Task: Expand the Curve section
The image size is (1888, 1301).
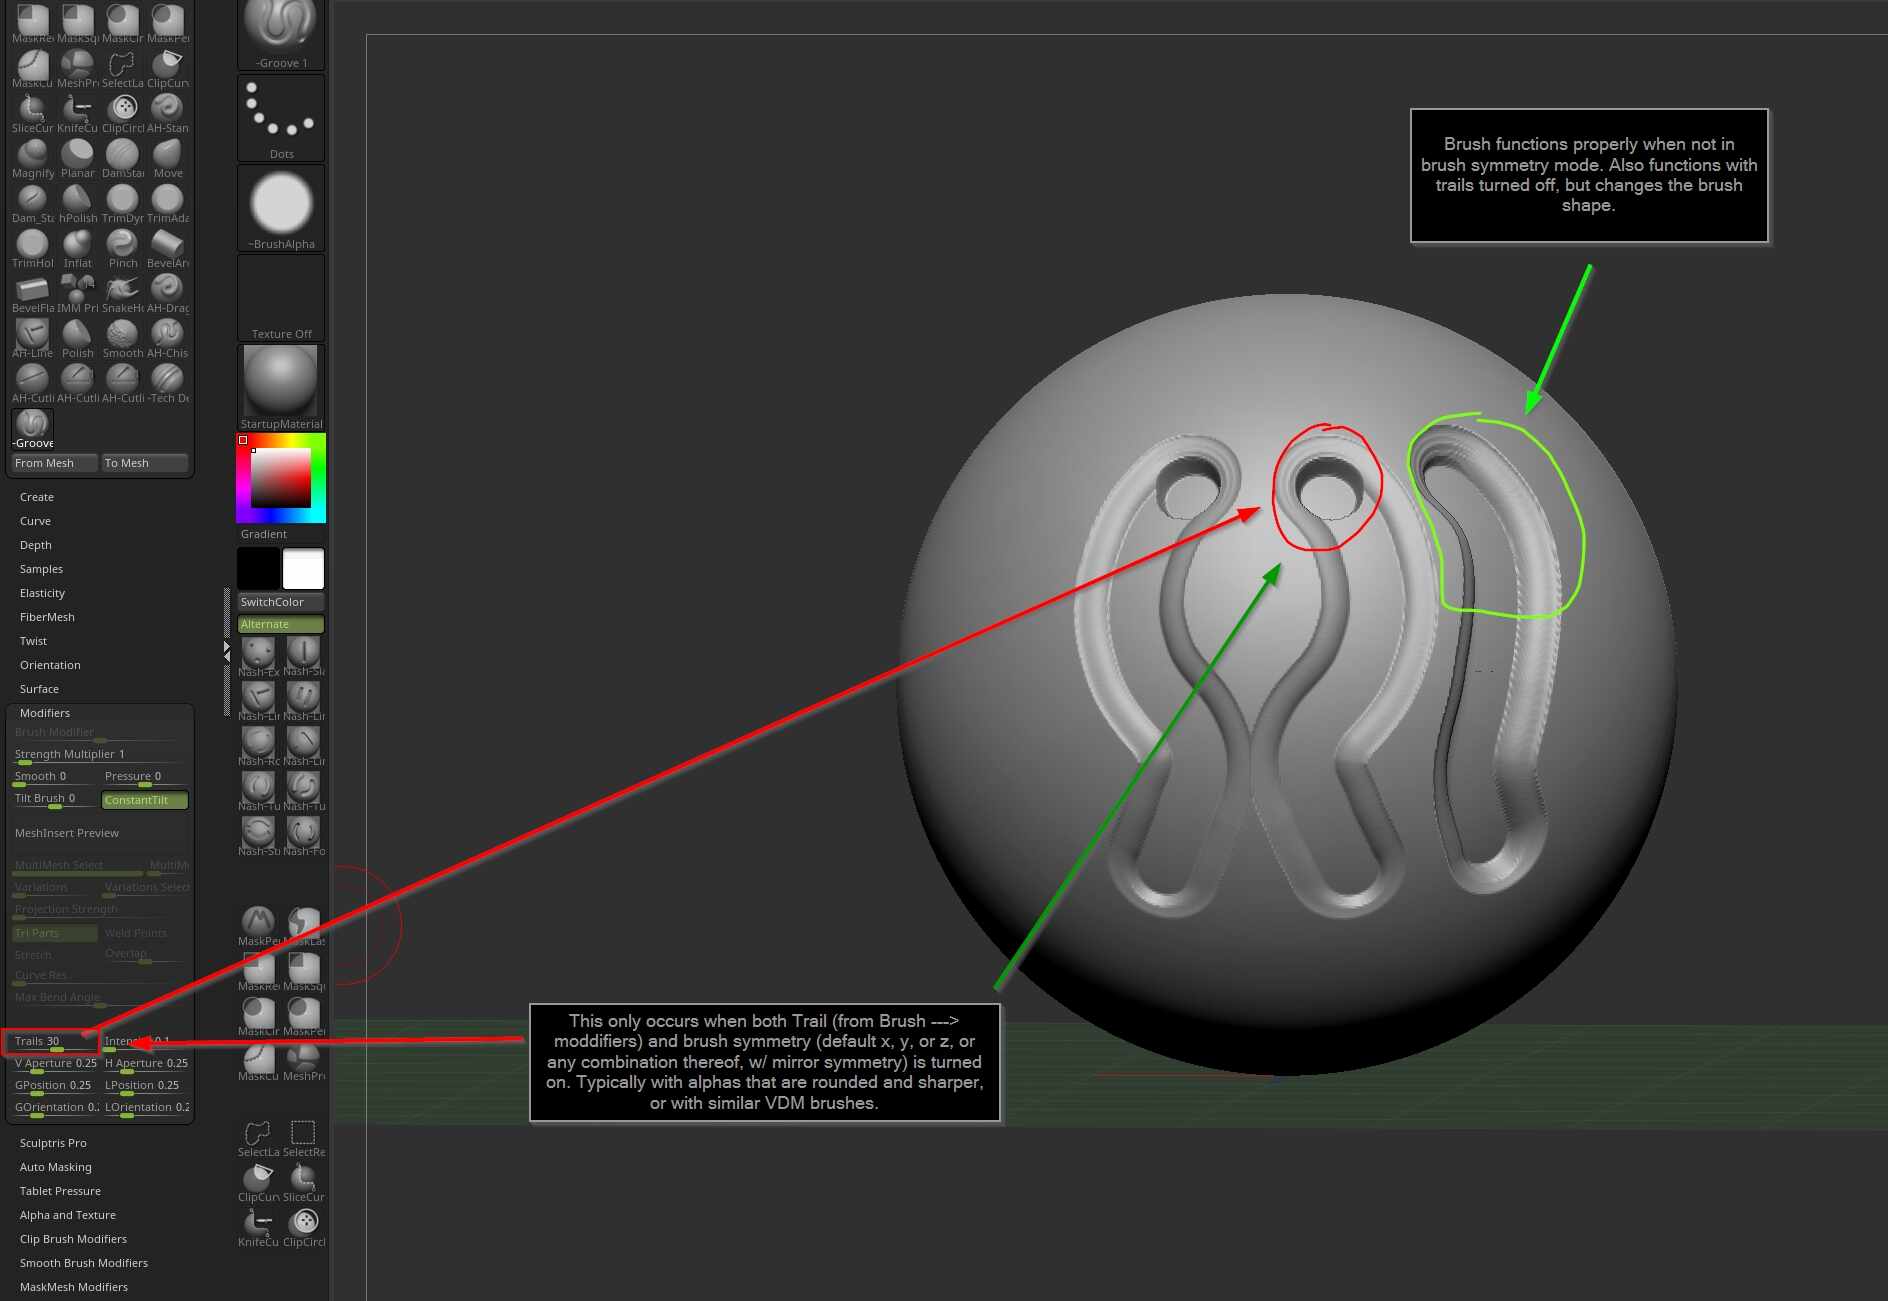Action: tap(35, 521)
